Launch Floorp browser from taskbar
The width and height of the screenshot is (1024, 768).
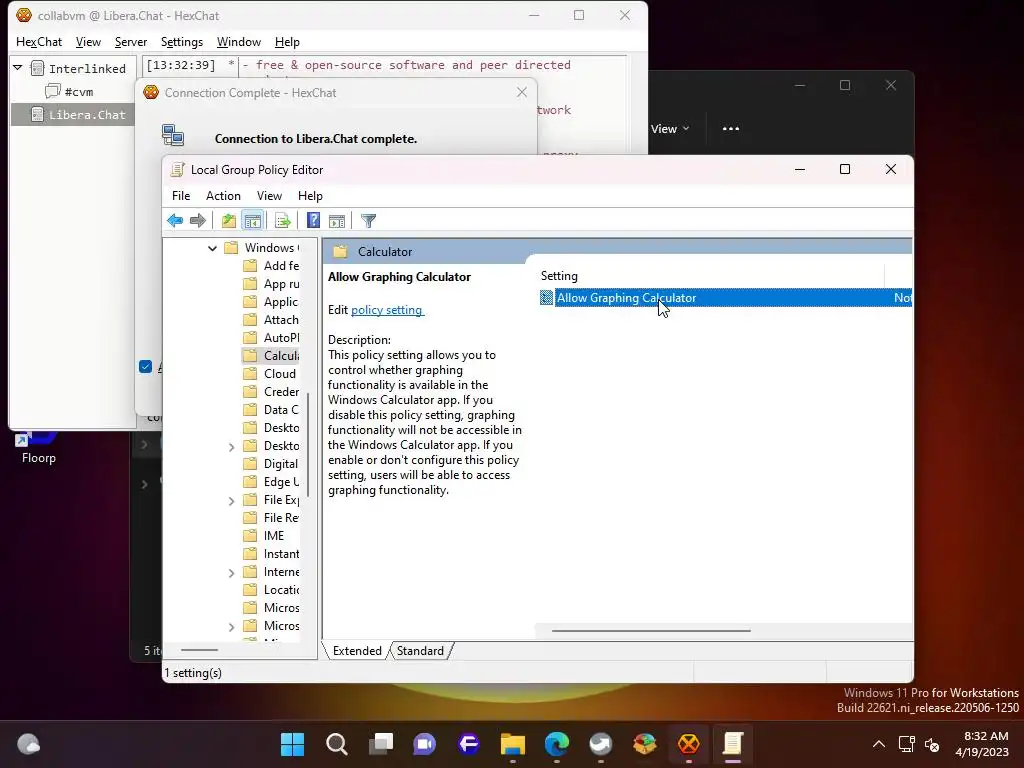click(x=469, y=744)
